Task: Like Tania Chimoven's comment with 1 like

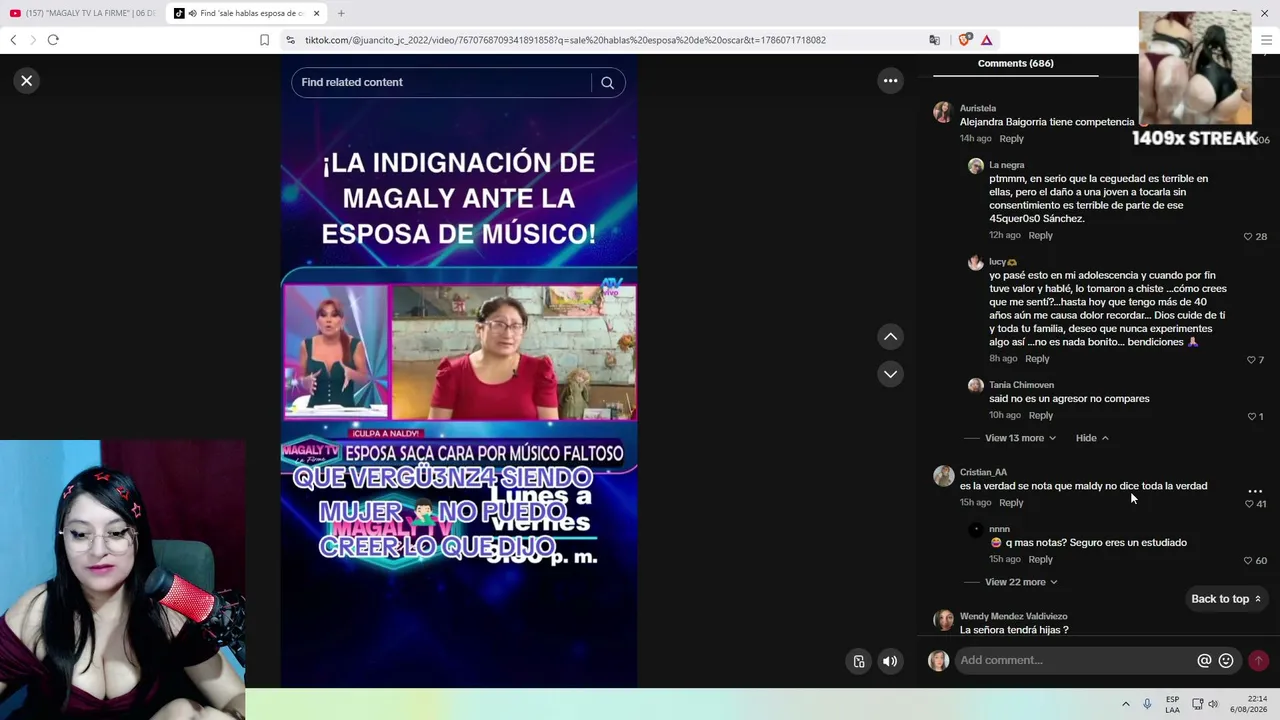Action: (1251, 417)
